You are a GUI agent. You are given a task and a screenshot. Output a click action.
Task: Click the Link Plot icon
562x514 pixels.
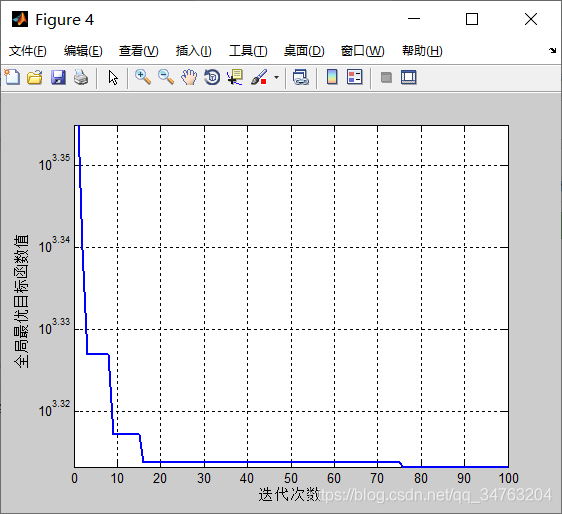click(x=301, y=77)
